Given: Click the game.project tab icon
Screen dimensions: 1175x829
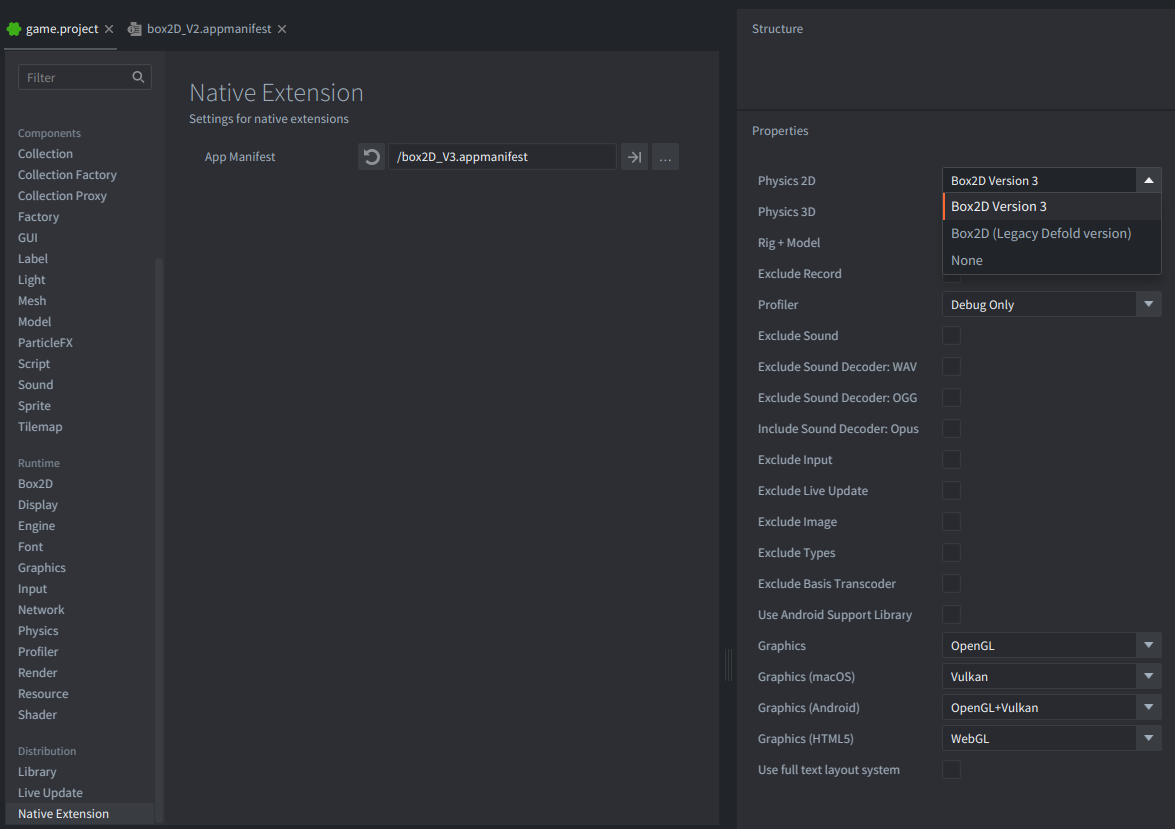Looking at the screenshot, I should [x=13, y=28].
